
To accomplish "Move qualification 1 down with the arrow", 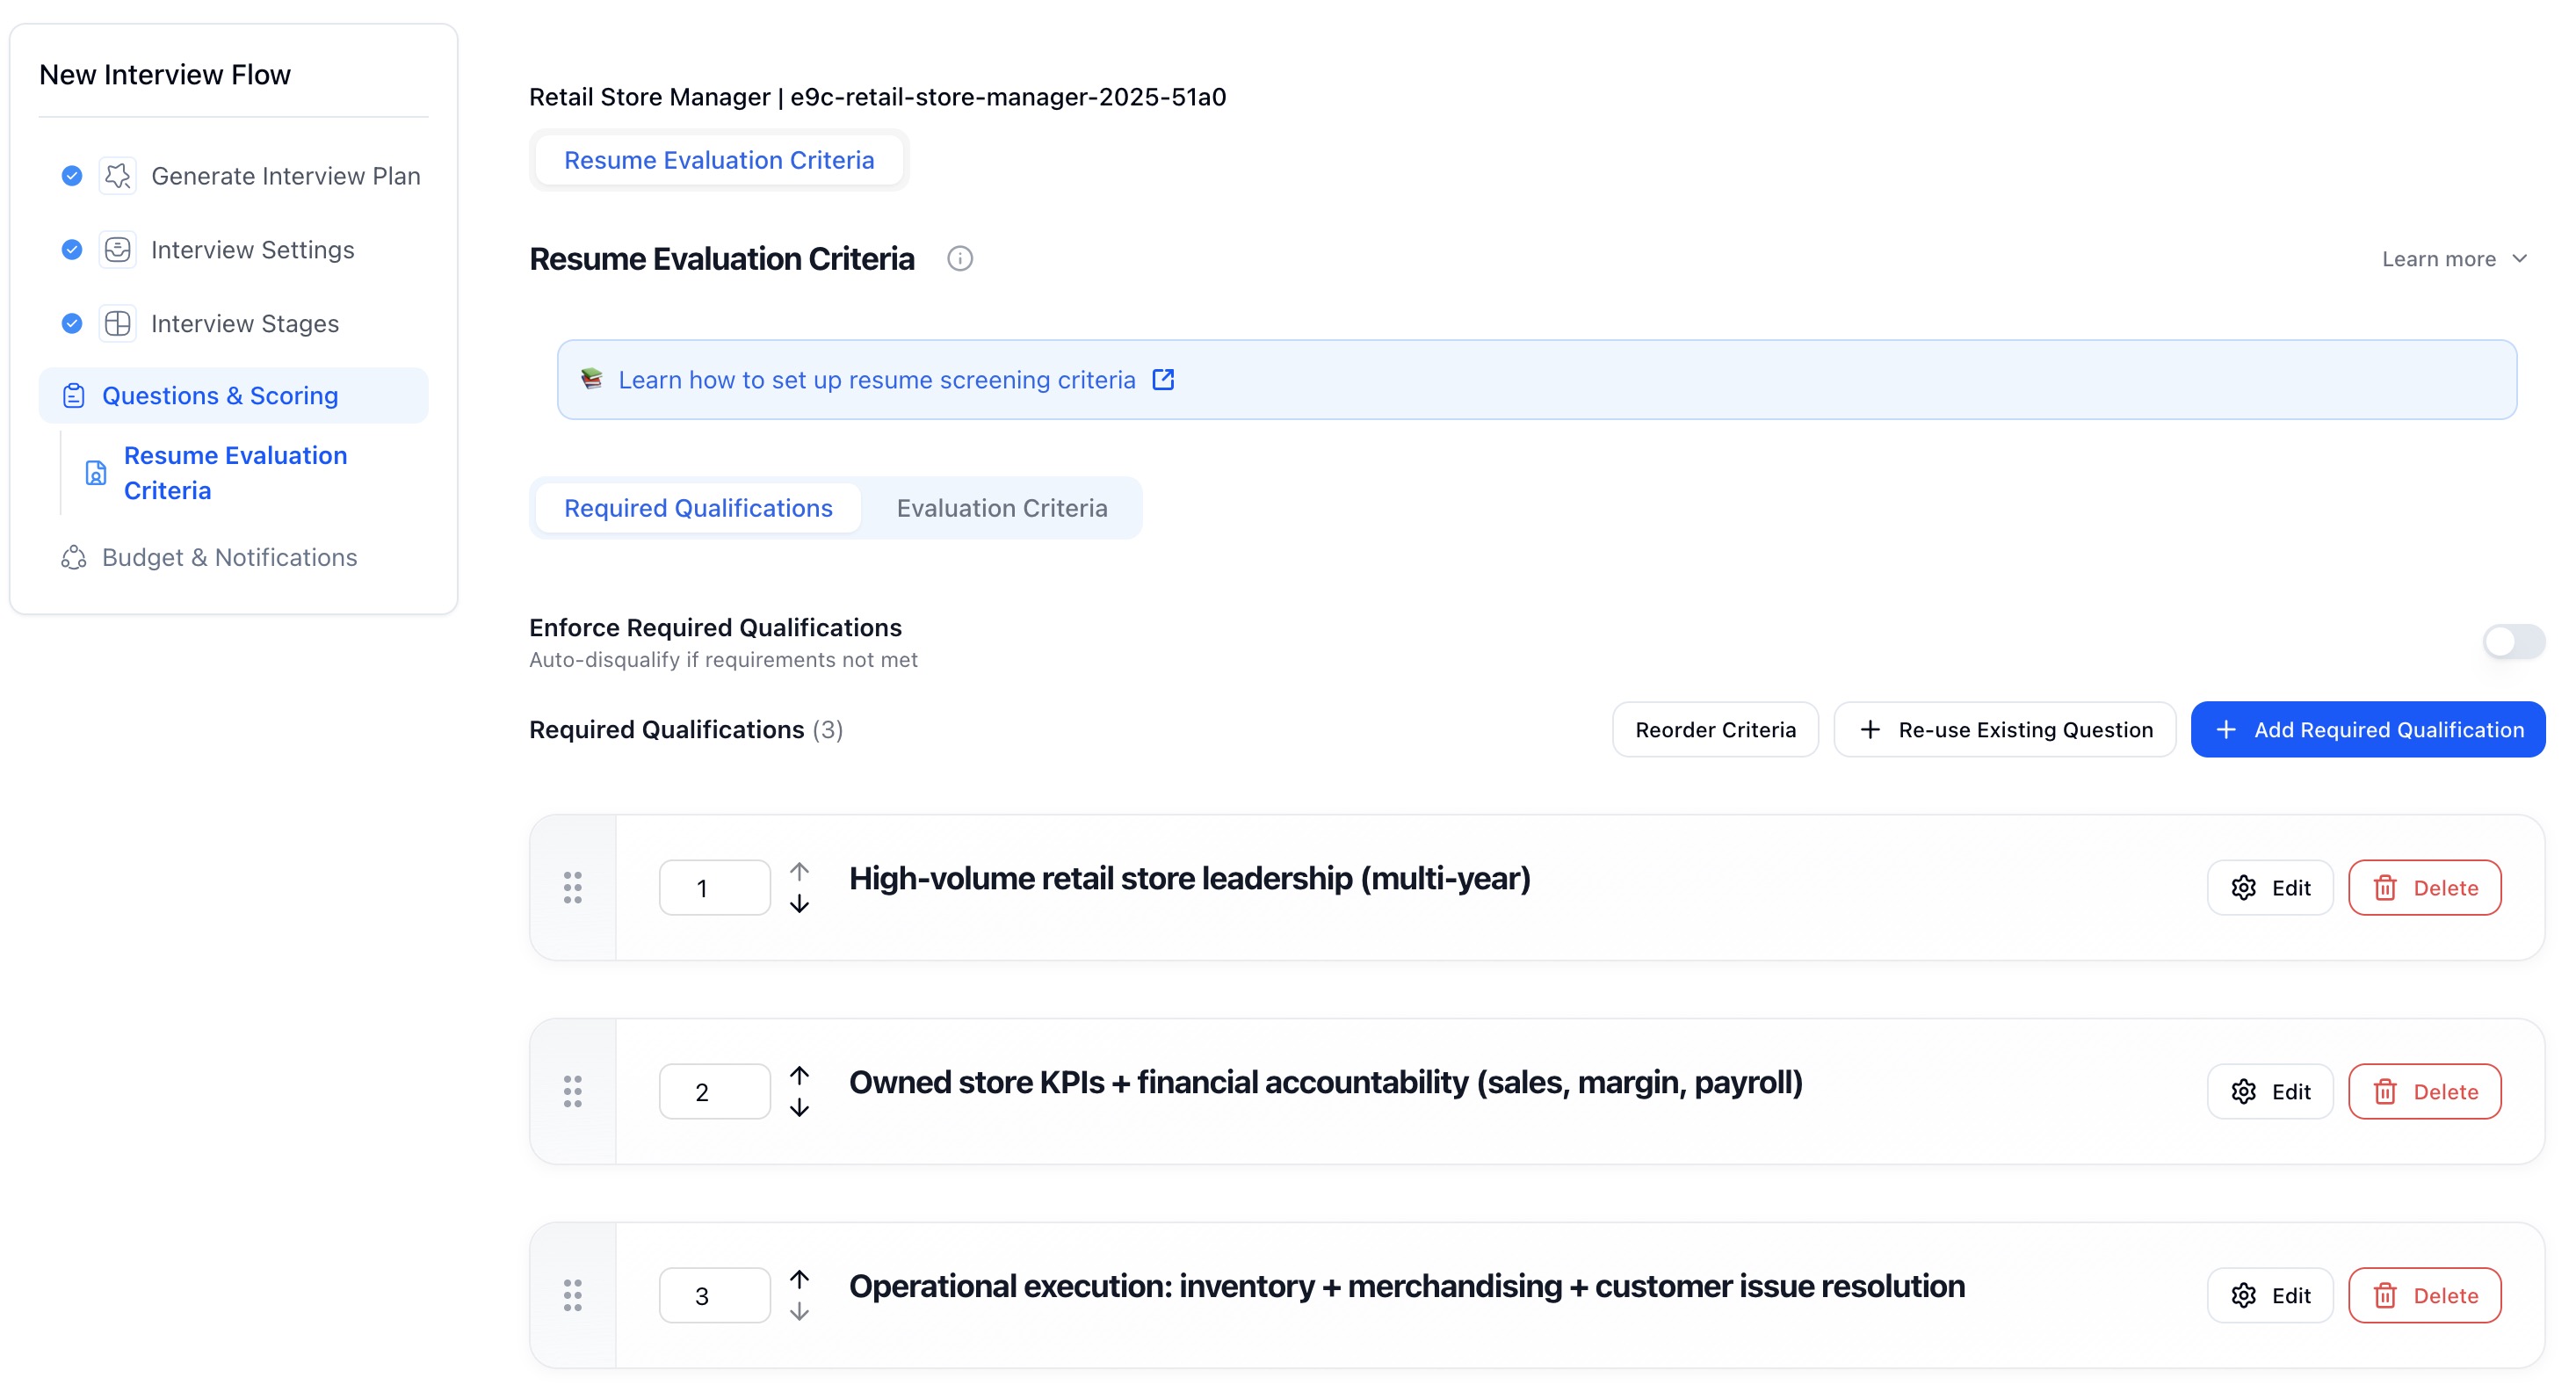I will [798, 904].
